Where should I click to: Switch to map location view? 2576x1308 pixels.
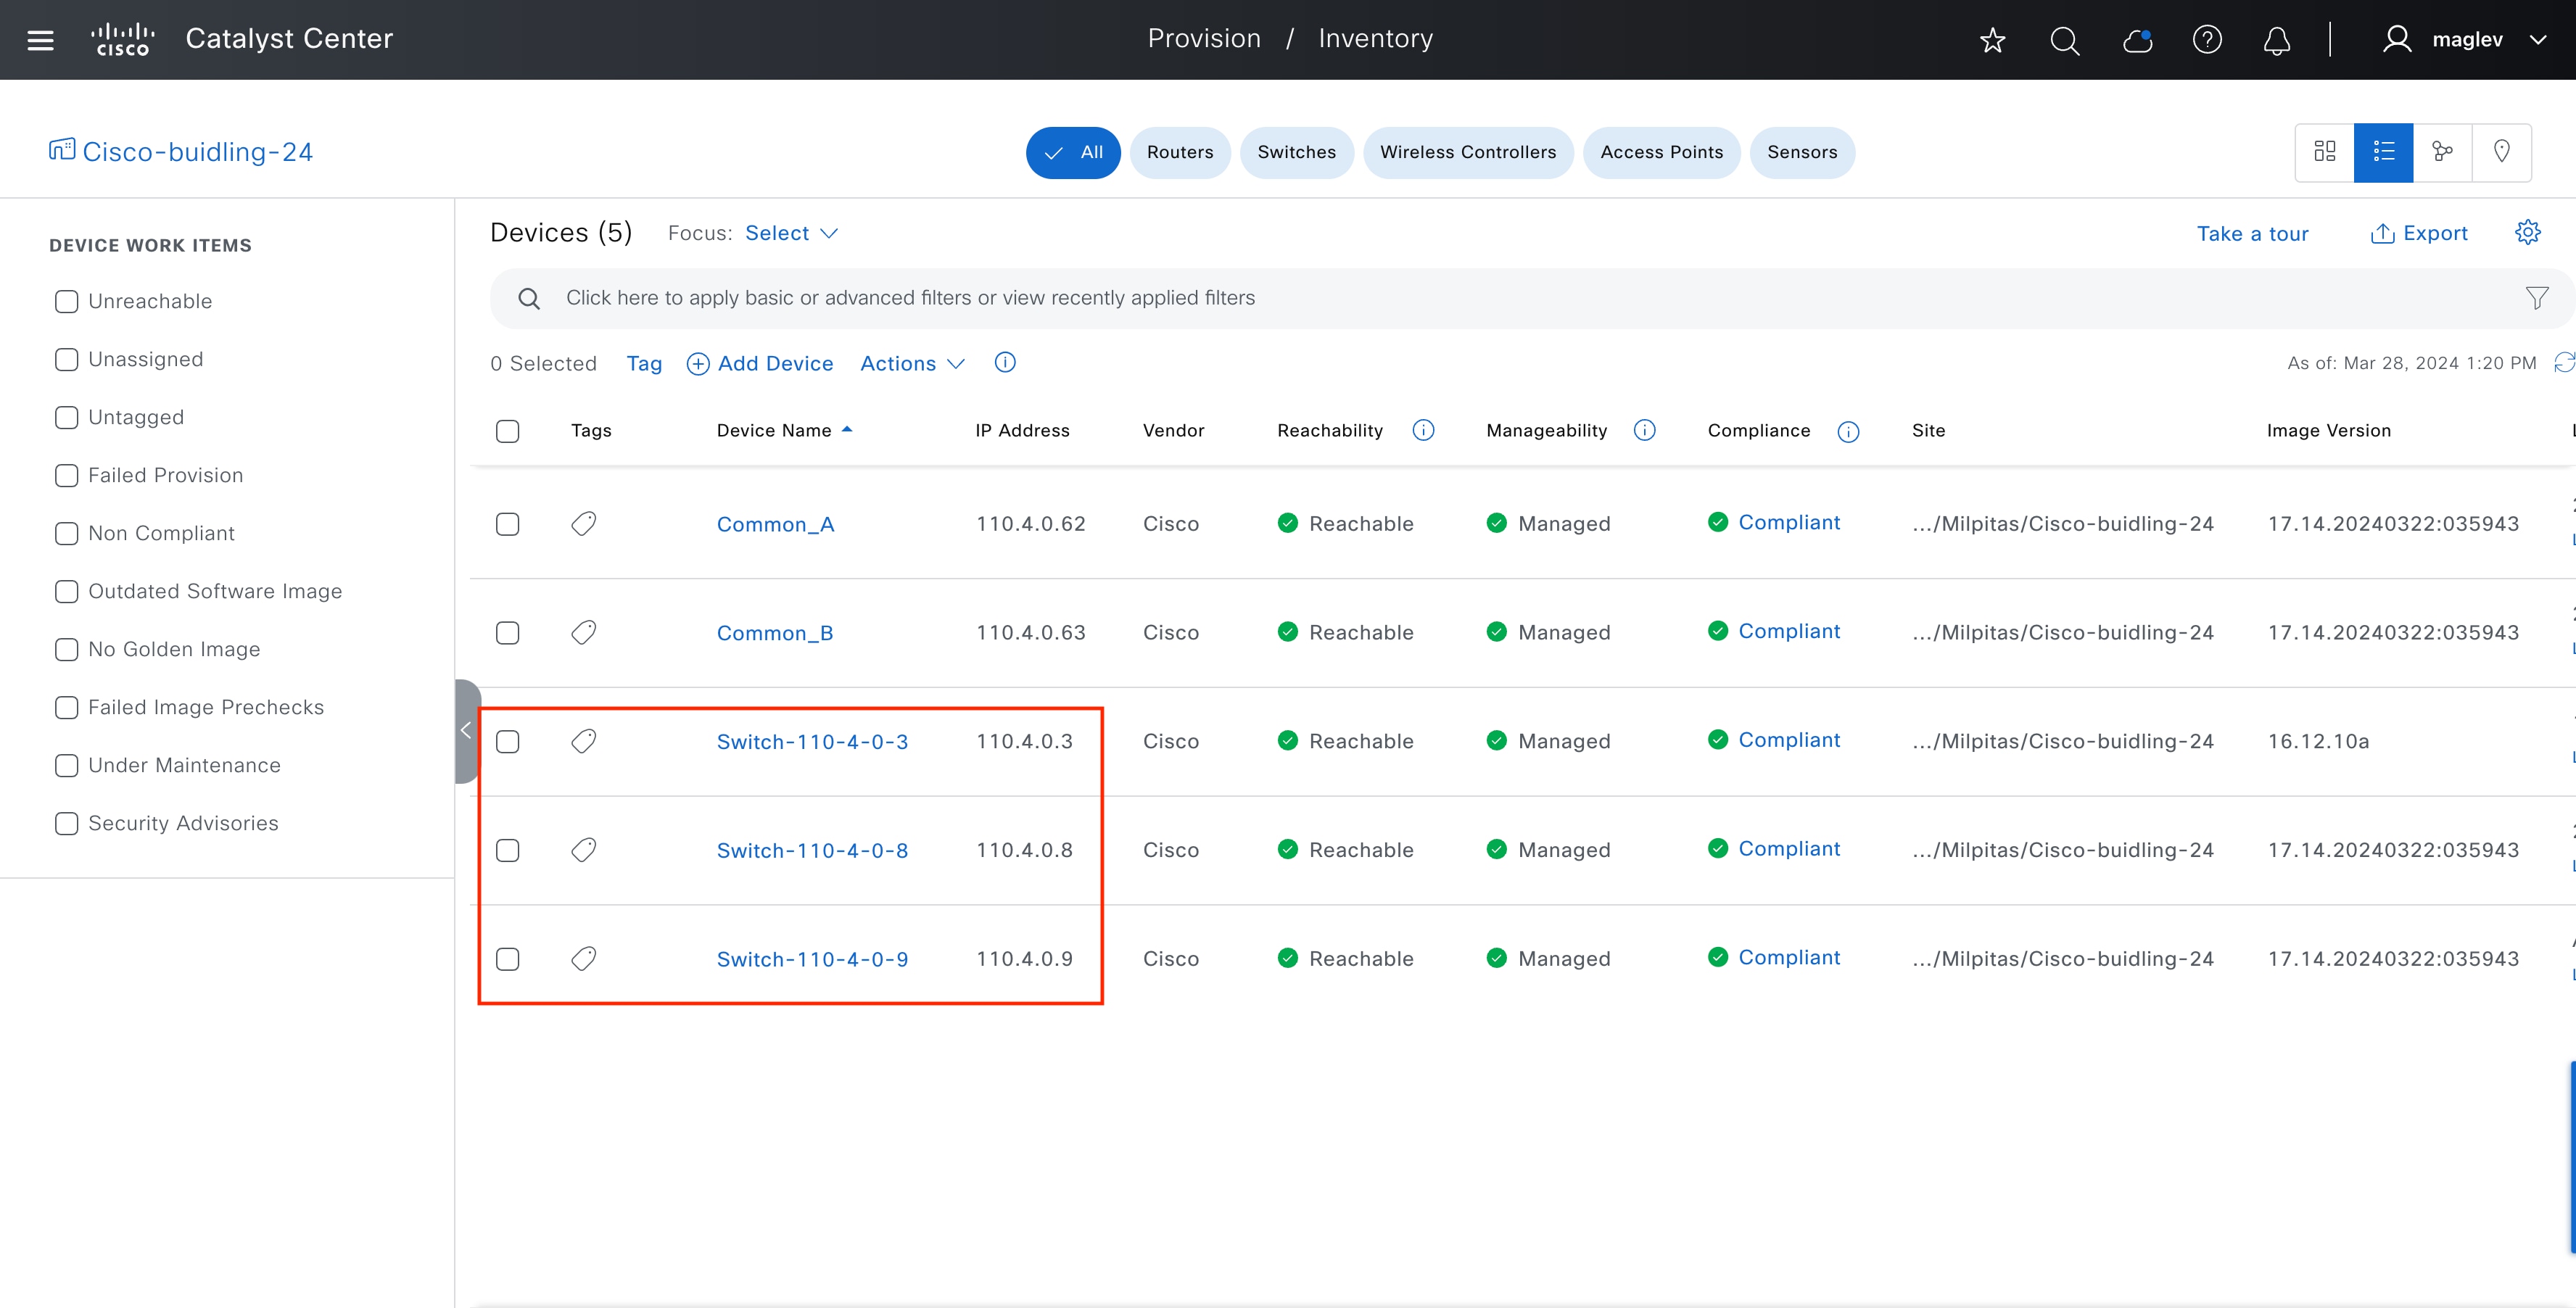point(2501,152)
